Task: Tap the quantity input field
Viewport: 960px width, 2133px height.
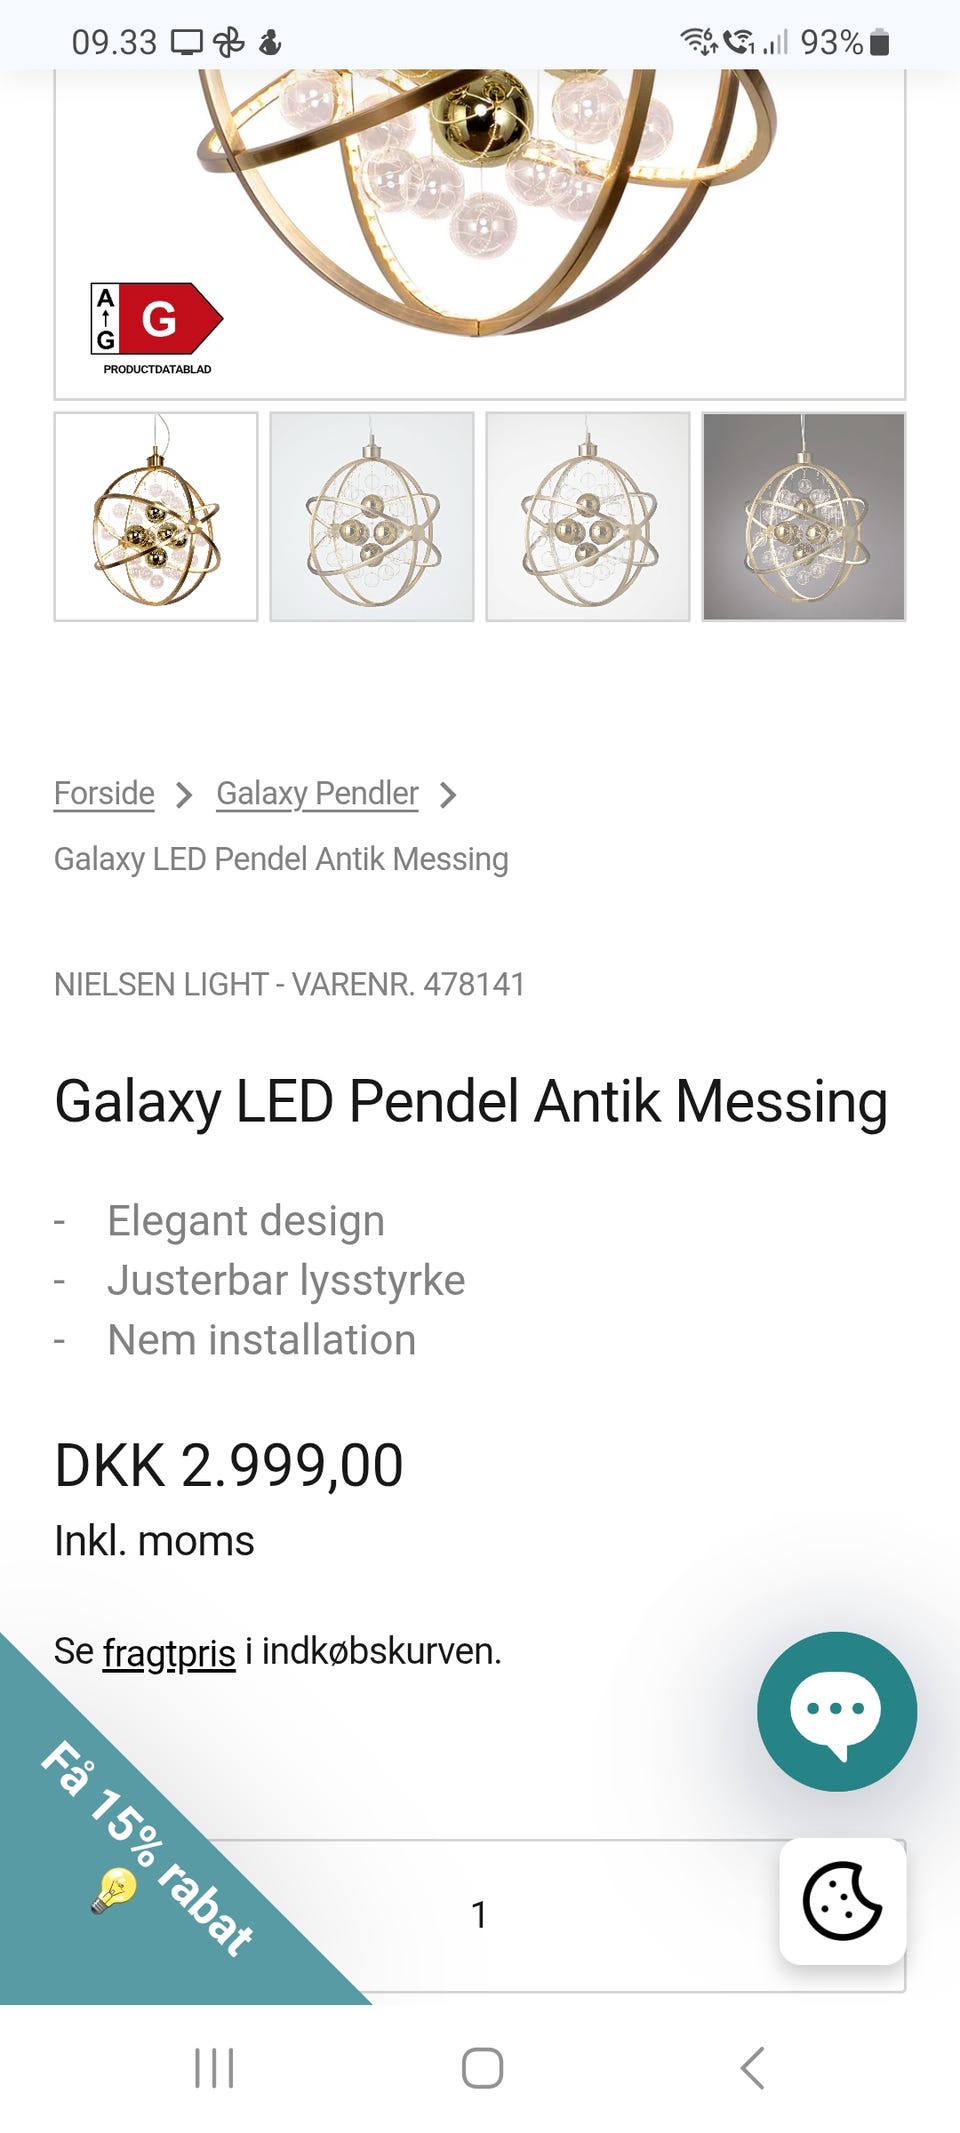Action: 479,1914
